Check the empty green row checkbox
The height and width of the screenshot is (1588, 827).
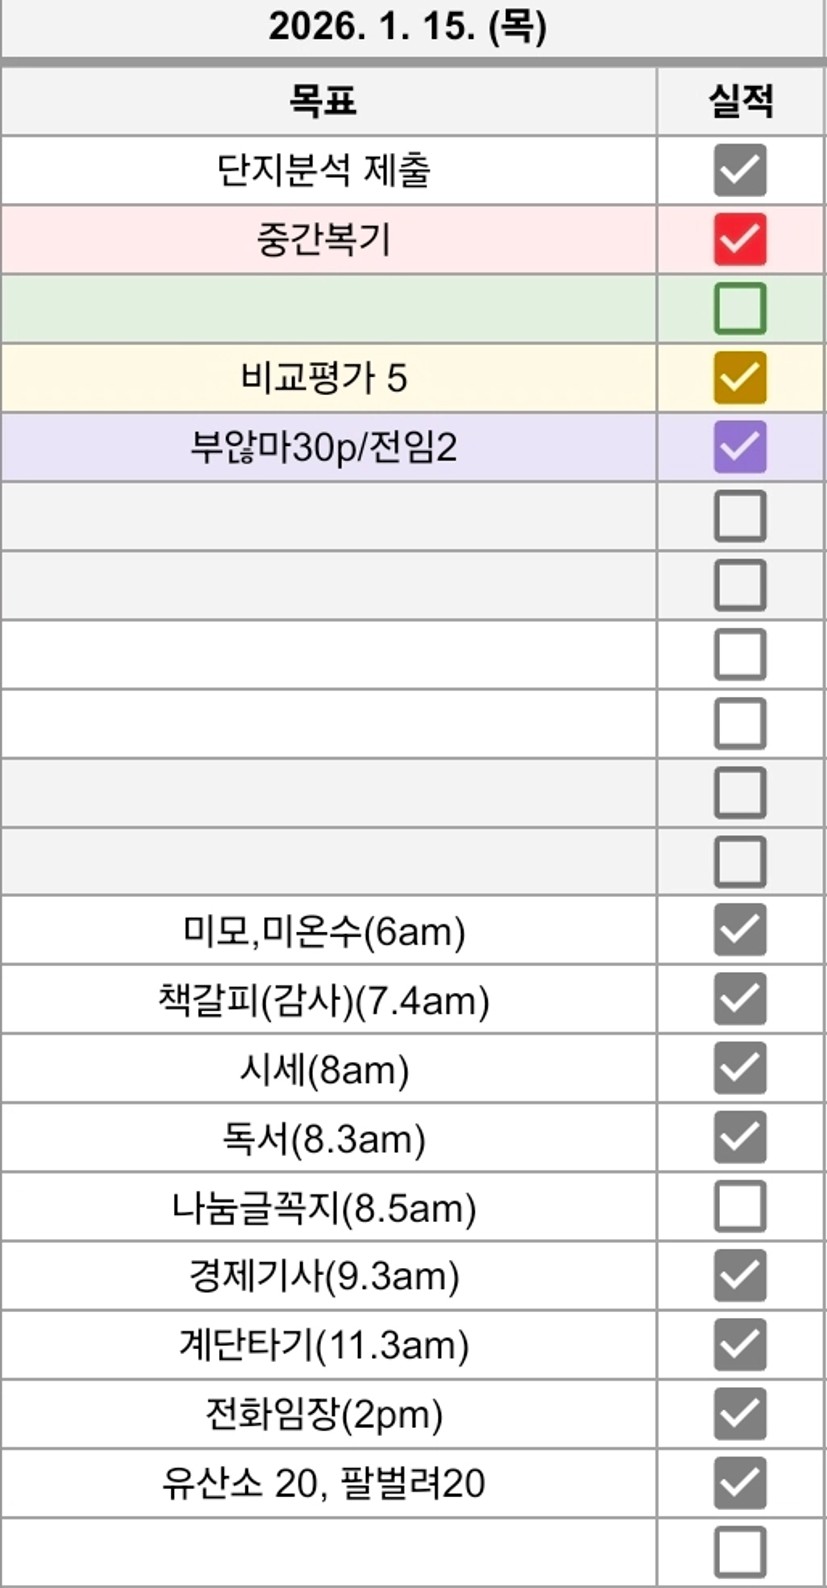tap(740, 308)
